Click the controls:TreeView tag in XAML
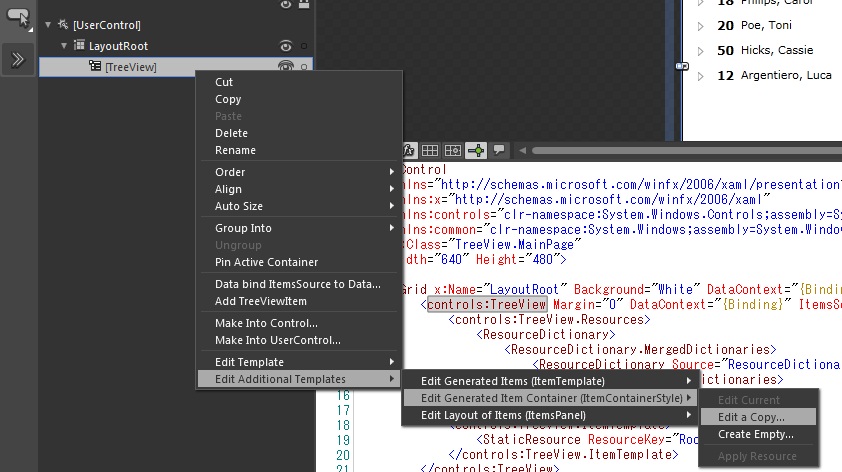This screenshot has height=472, width=842. 487,304
